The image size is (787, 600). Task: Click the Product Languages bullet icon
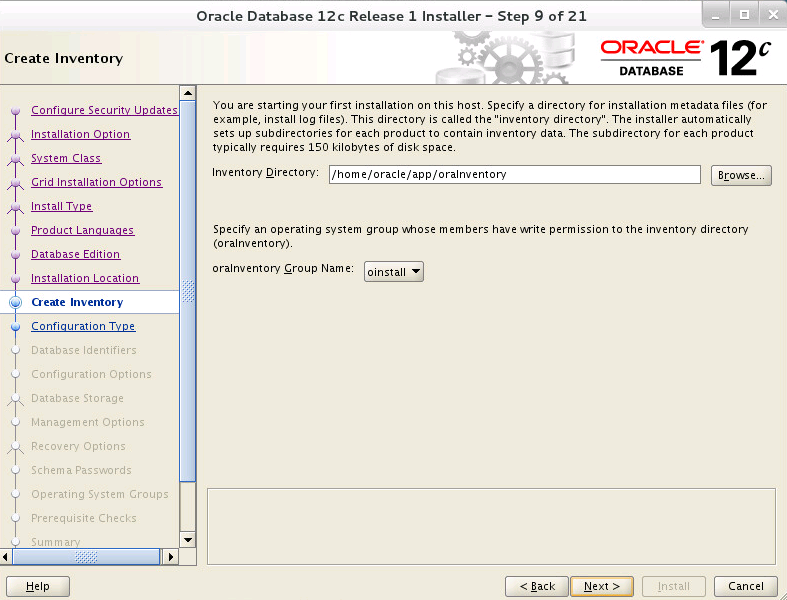click(16, 230)
